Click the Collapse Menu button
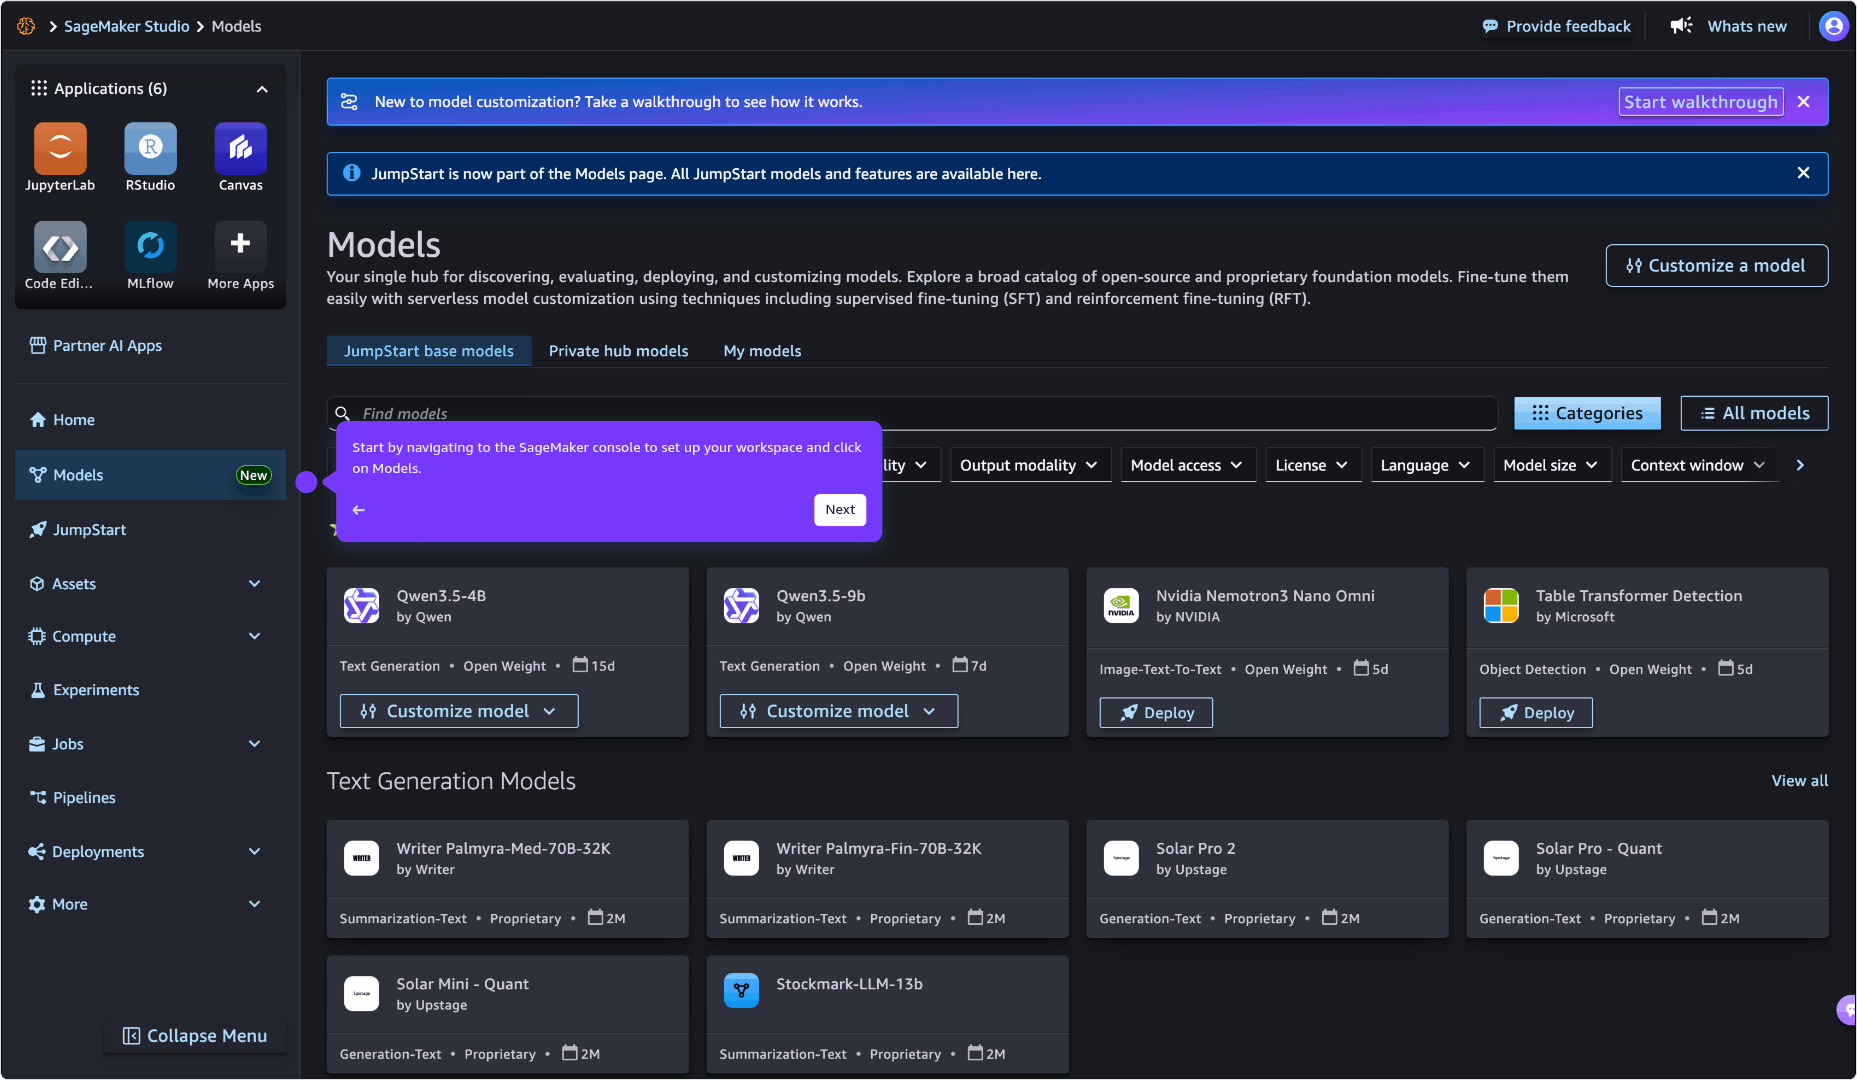1857x1080 pixels. [195, 1036]
